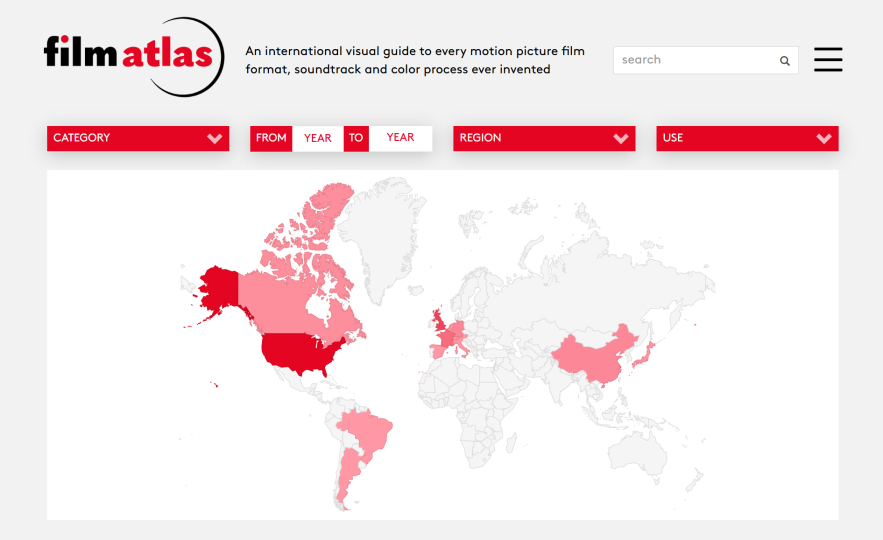
Task: Select Australia on the map
Action: [x=639, y=453]
